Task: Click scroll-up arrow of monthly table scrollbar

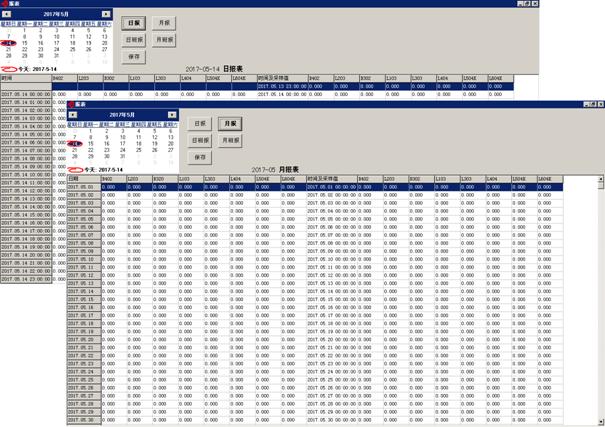Action: [600, 181]
